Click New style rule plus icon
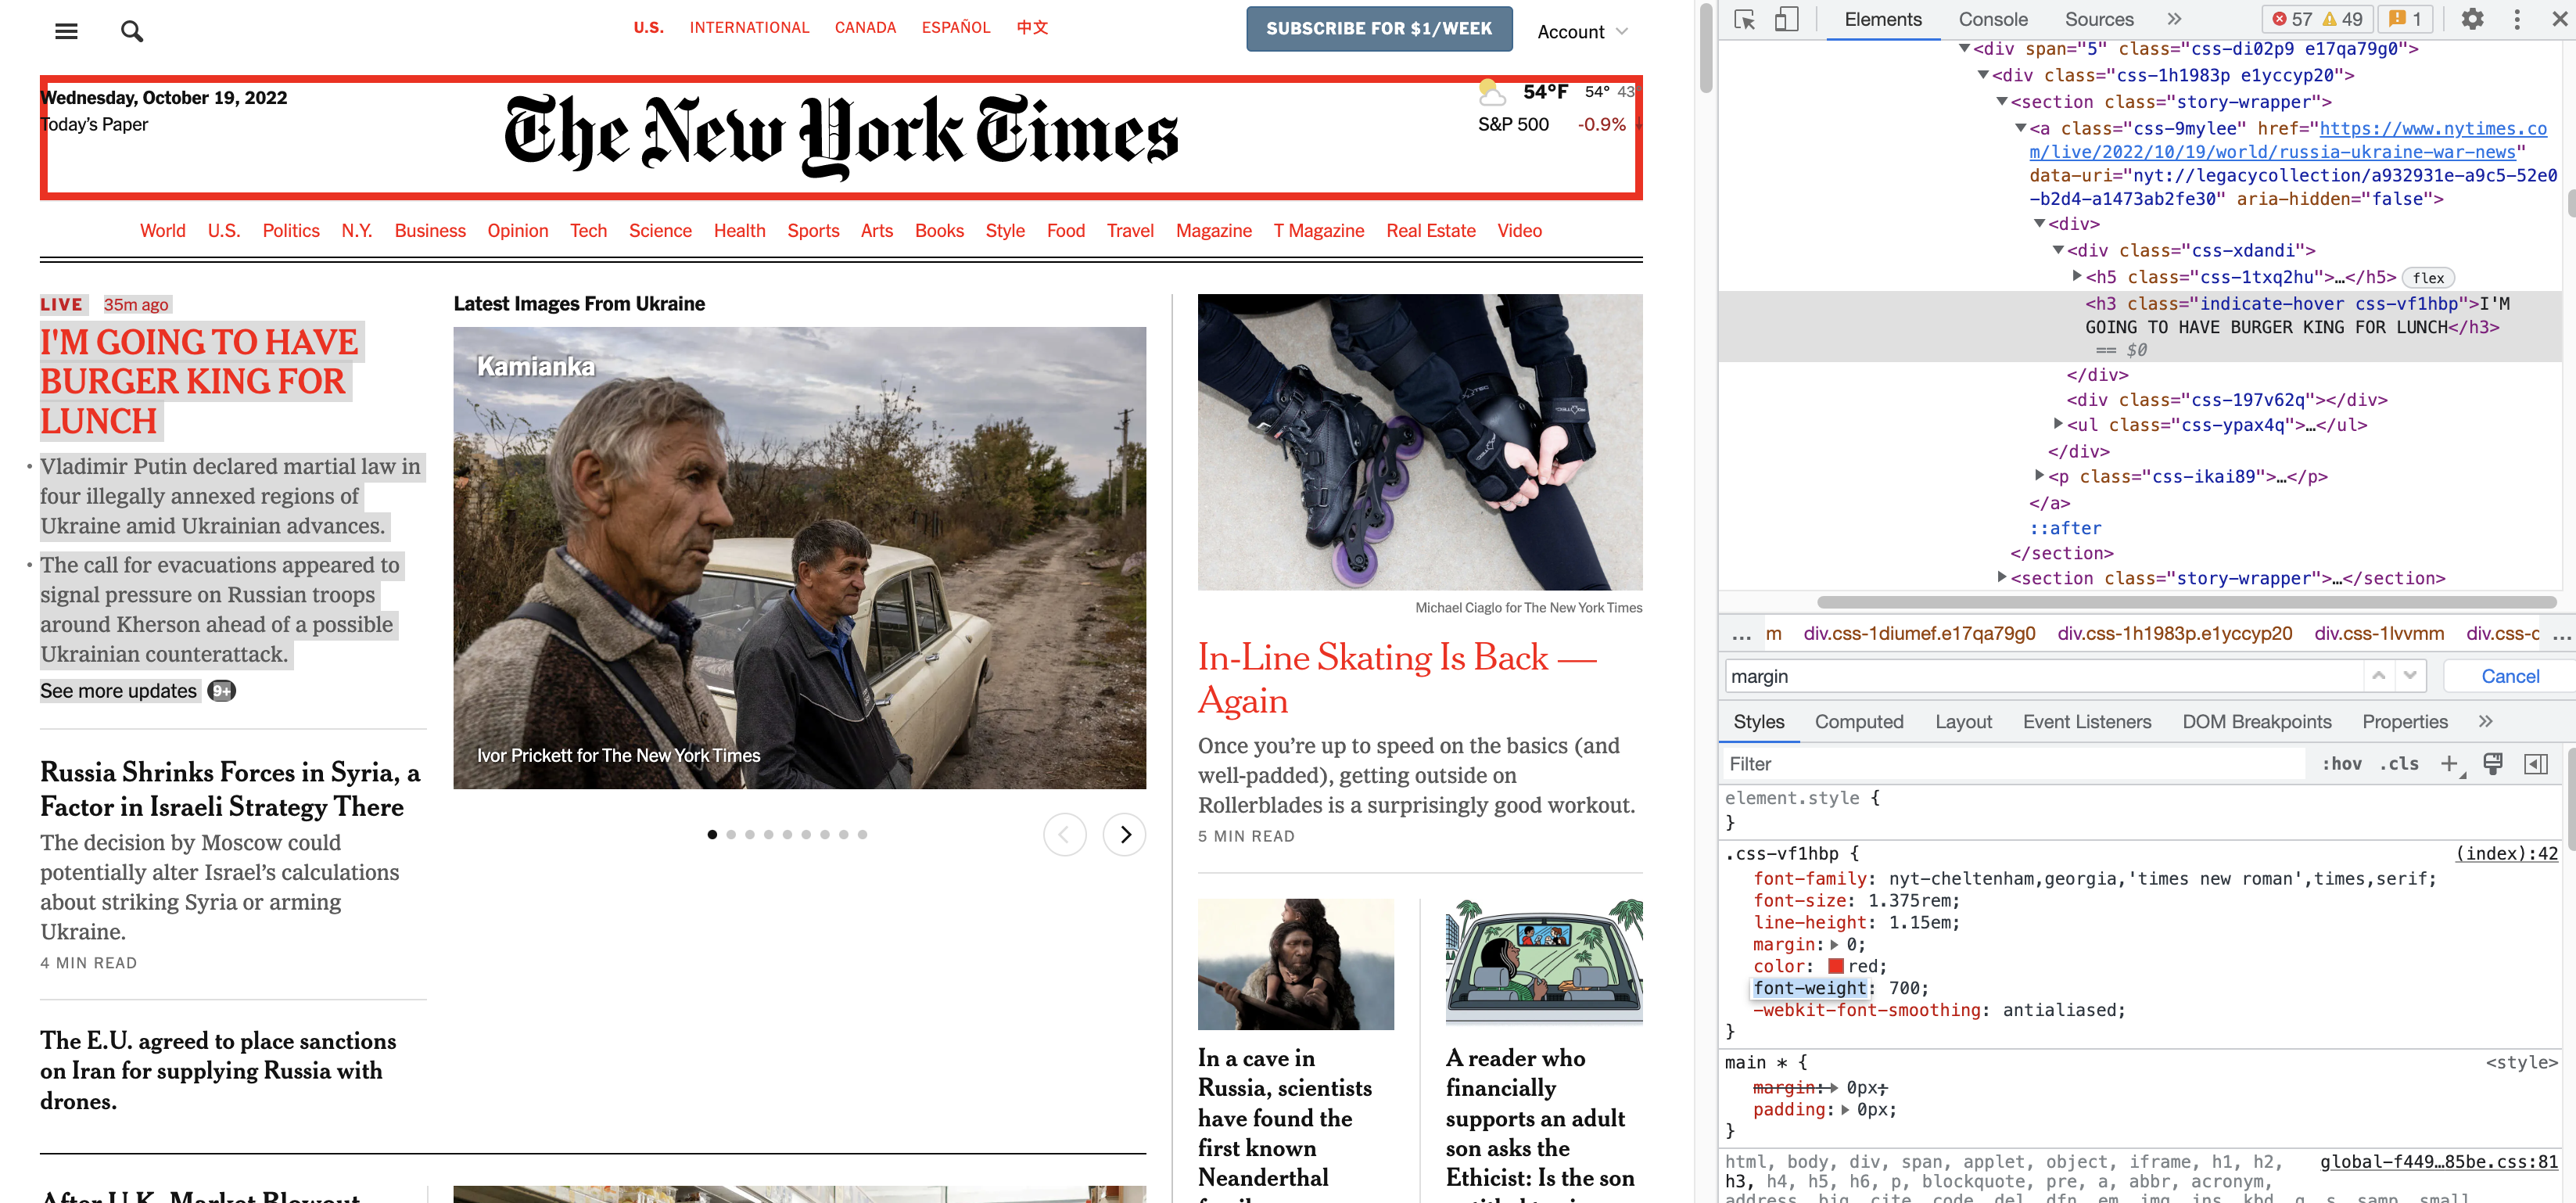Image resolution: width=2576 pixels, height=1203 pixels. (x=2450, y=764)
